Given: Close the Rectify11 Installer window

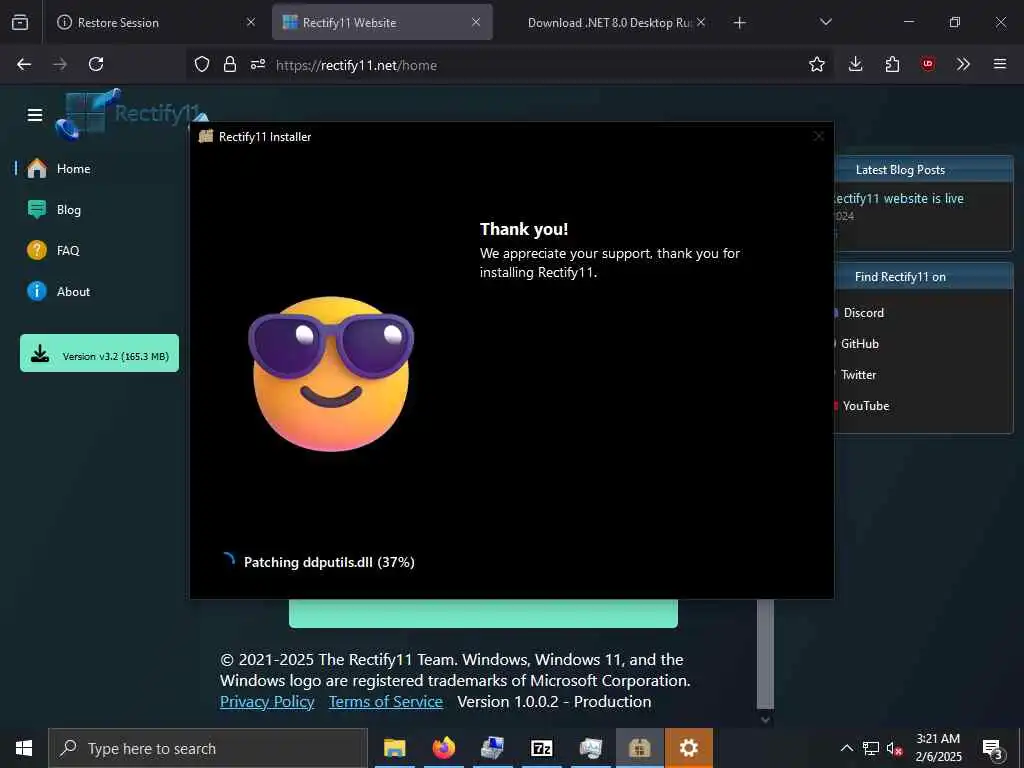Looking at the screenshot, I should 818,136.
